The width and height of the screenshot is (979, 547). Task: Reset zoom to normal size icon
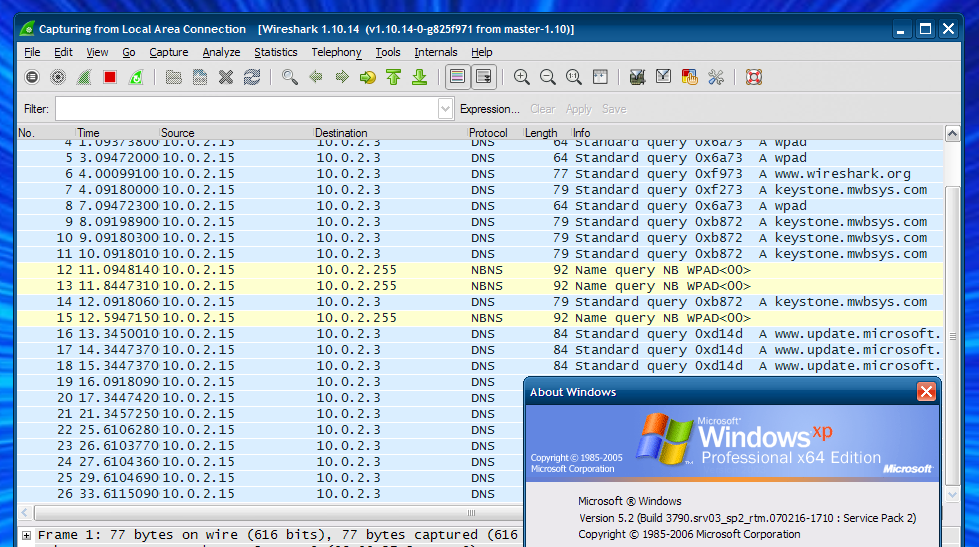[574, 77]
